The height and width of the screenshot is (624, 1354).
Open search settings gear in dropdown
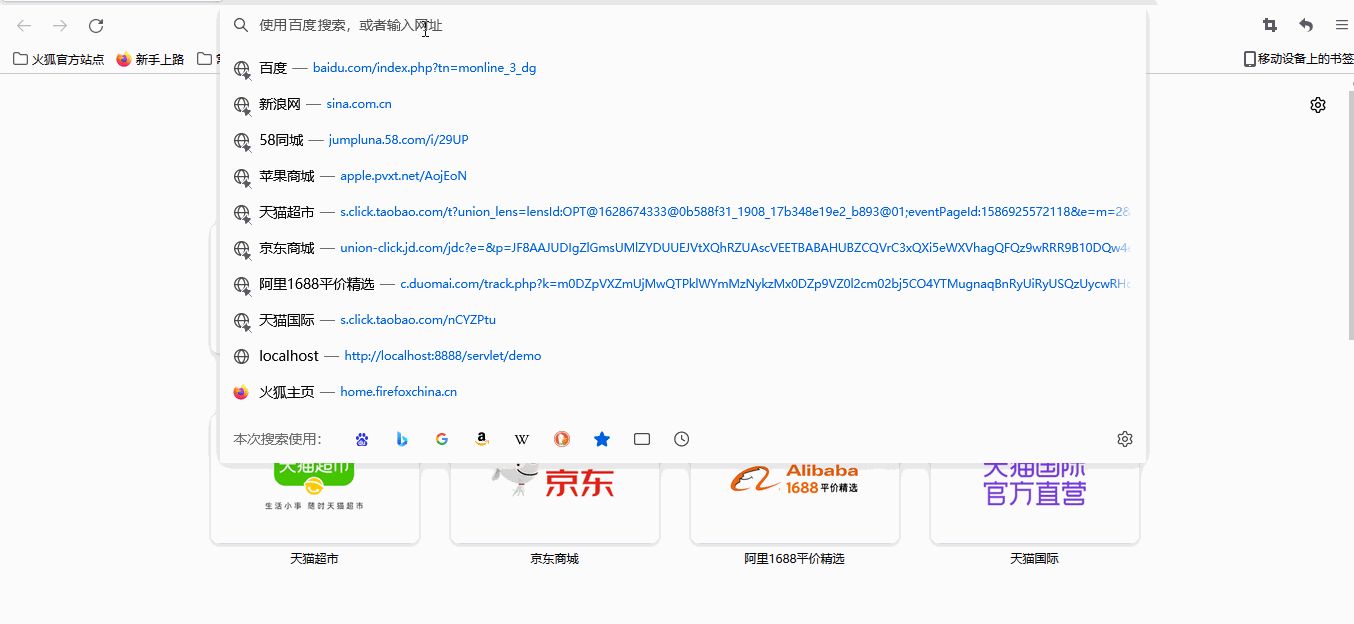coord(1125,439)
